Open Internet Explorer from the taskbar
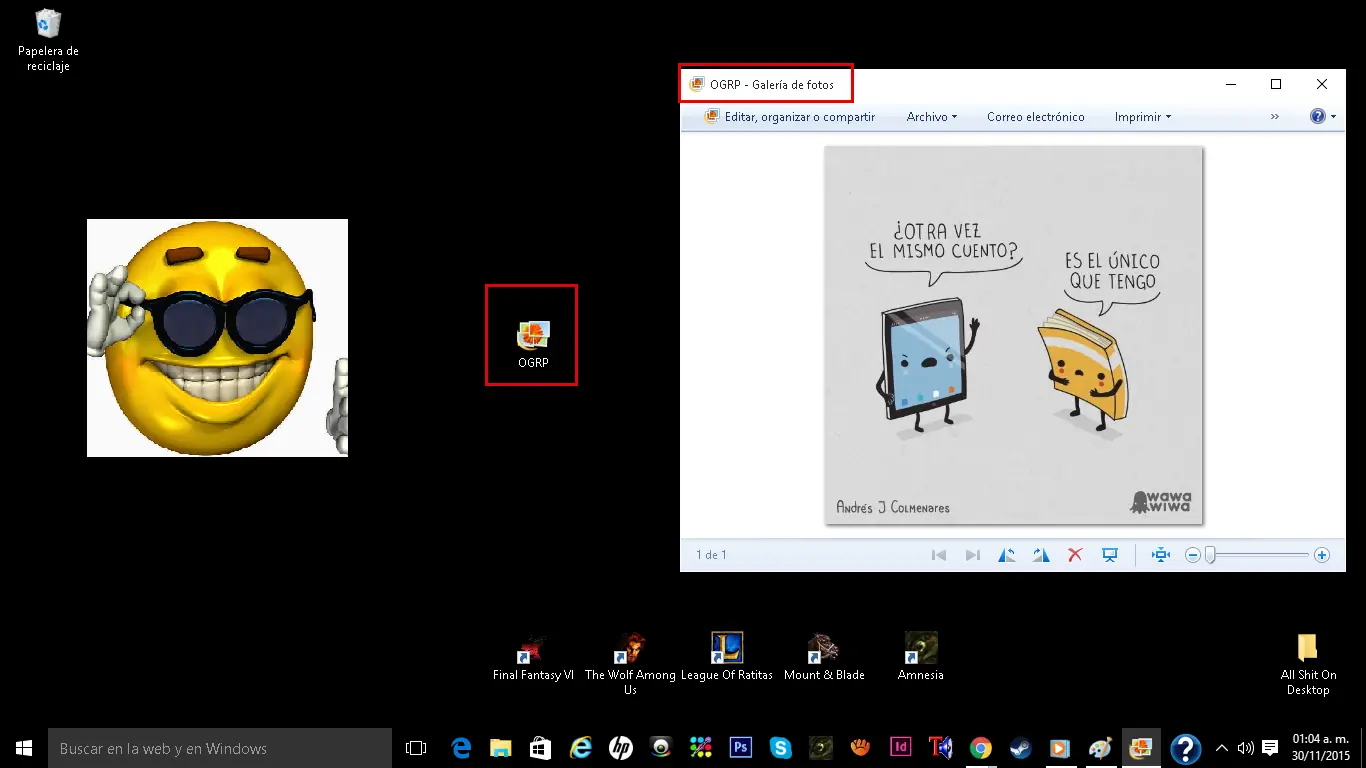This screenshot has width=1366, height=768. pyautogui.click(x=581, y=748)
